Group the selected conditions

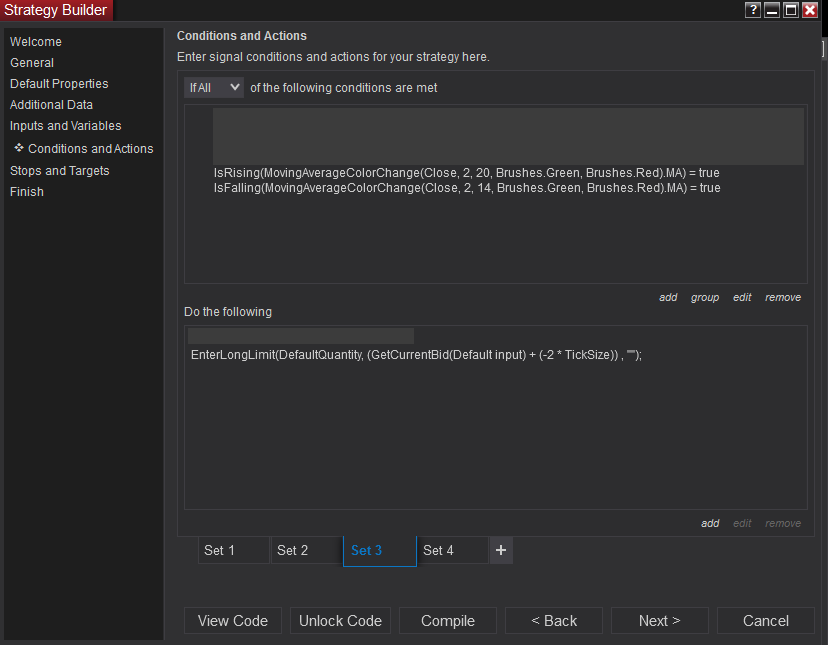[x=705, y=297]
